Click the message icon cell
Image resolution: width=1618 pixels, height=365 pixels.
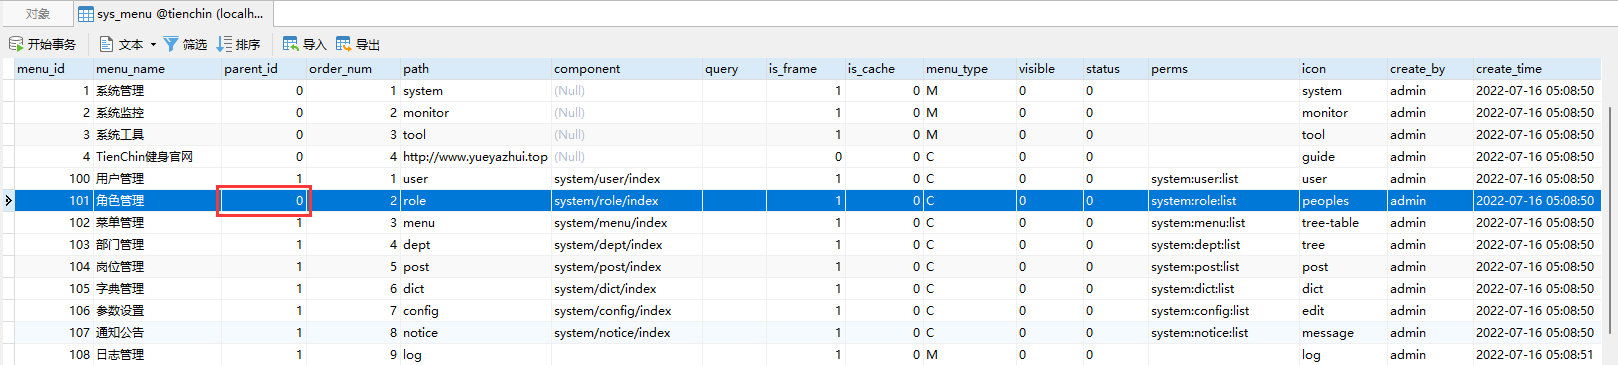point(1343,333)
